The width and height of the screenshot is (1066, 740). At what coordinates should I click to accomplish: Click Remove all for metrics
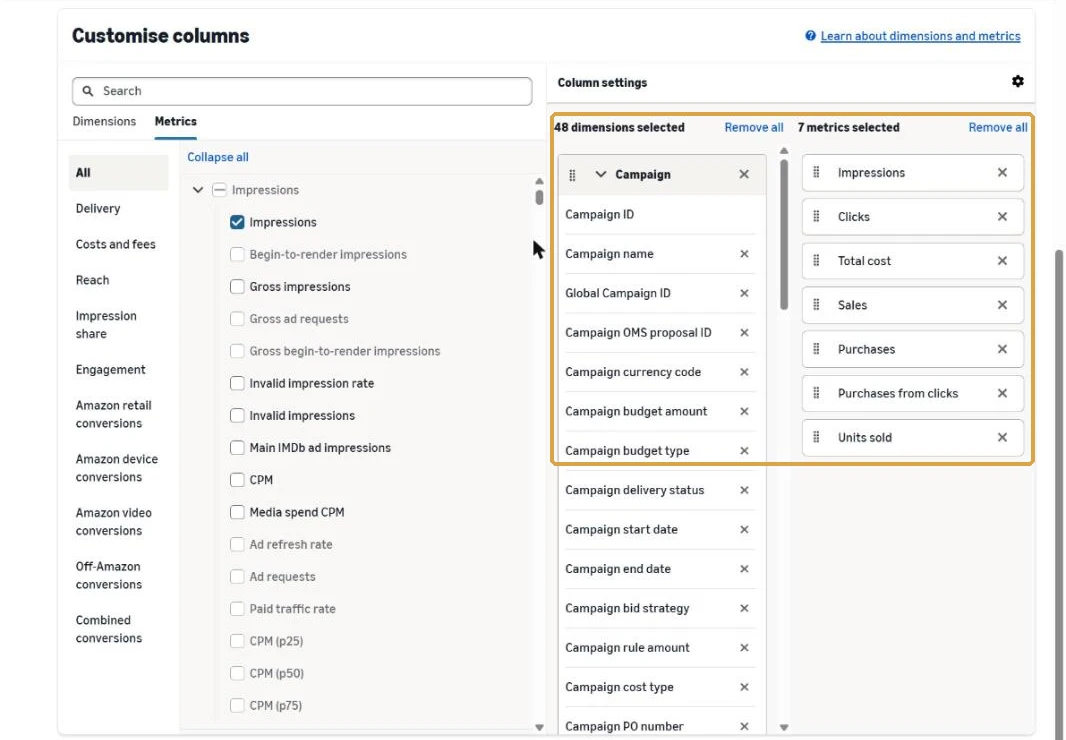click(997, 128)
